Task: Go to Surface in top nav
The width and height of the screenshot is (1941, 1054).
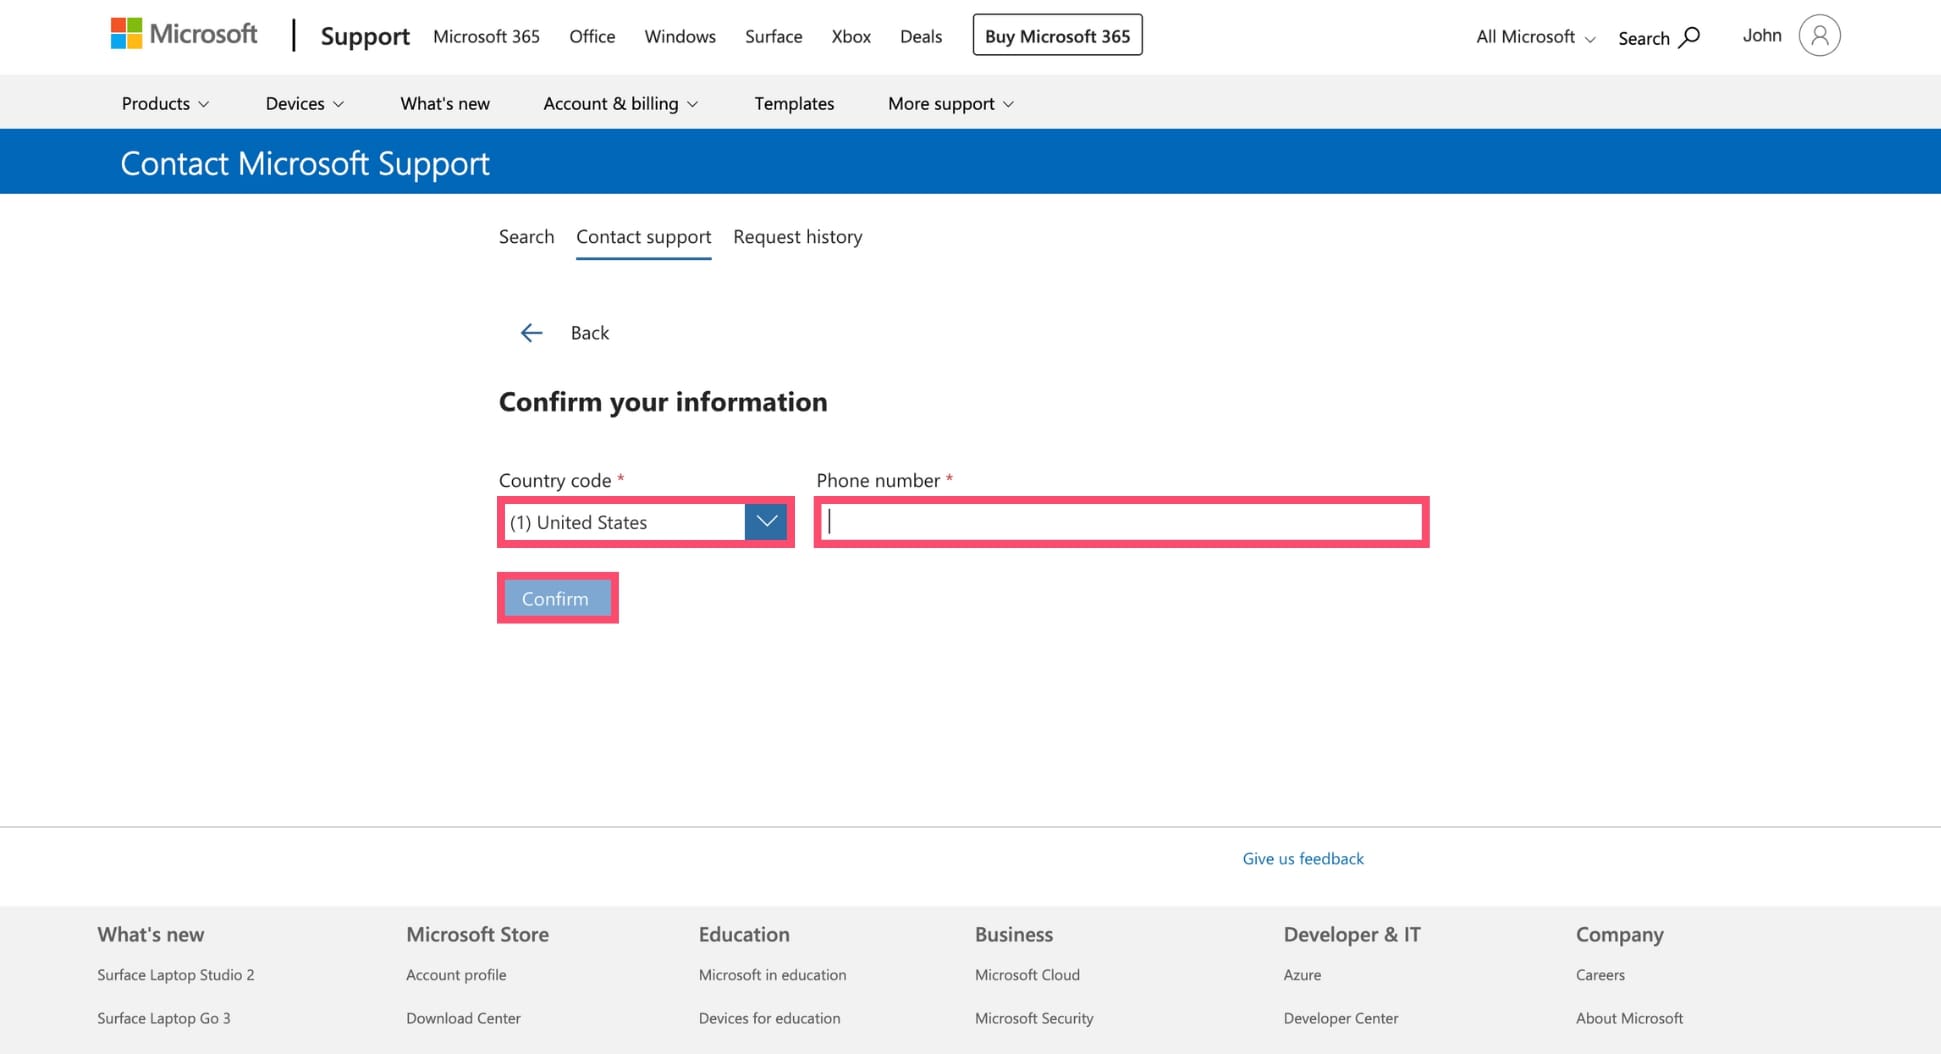Action: click(773, 36)
